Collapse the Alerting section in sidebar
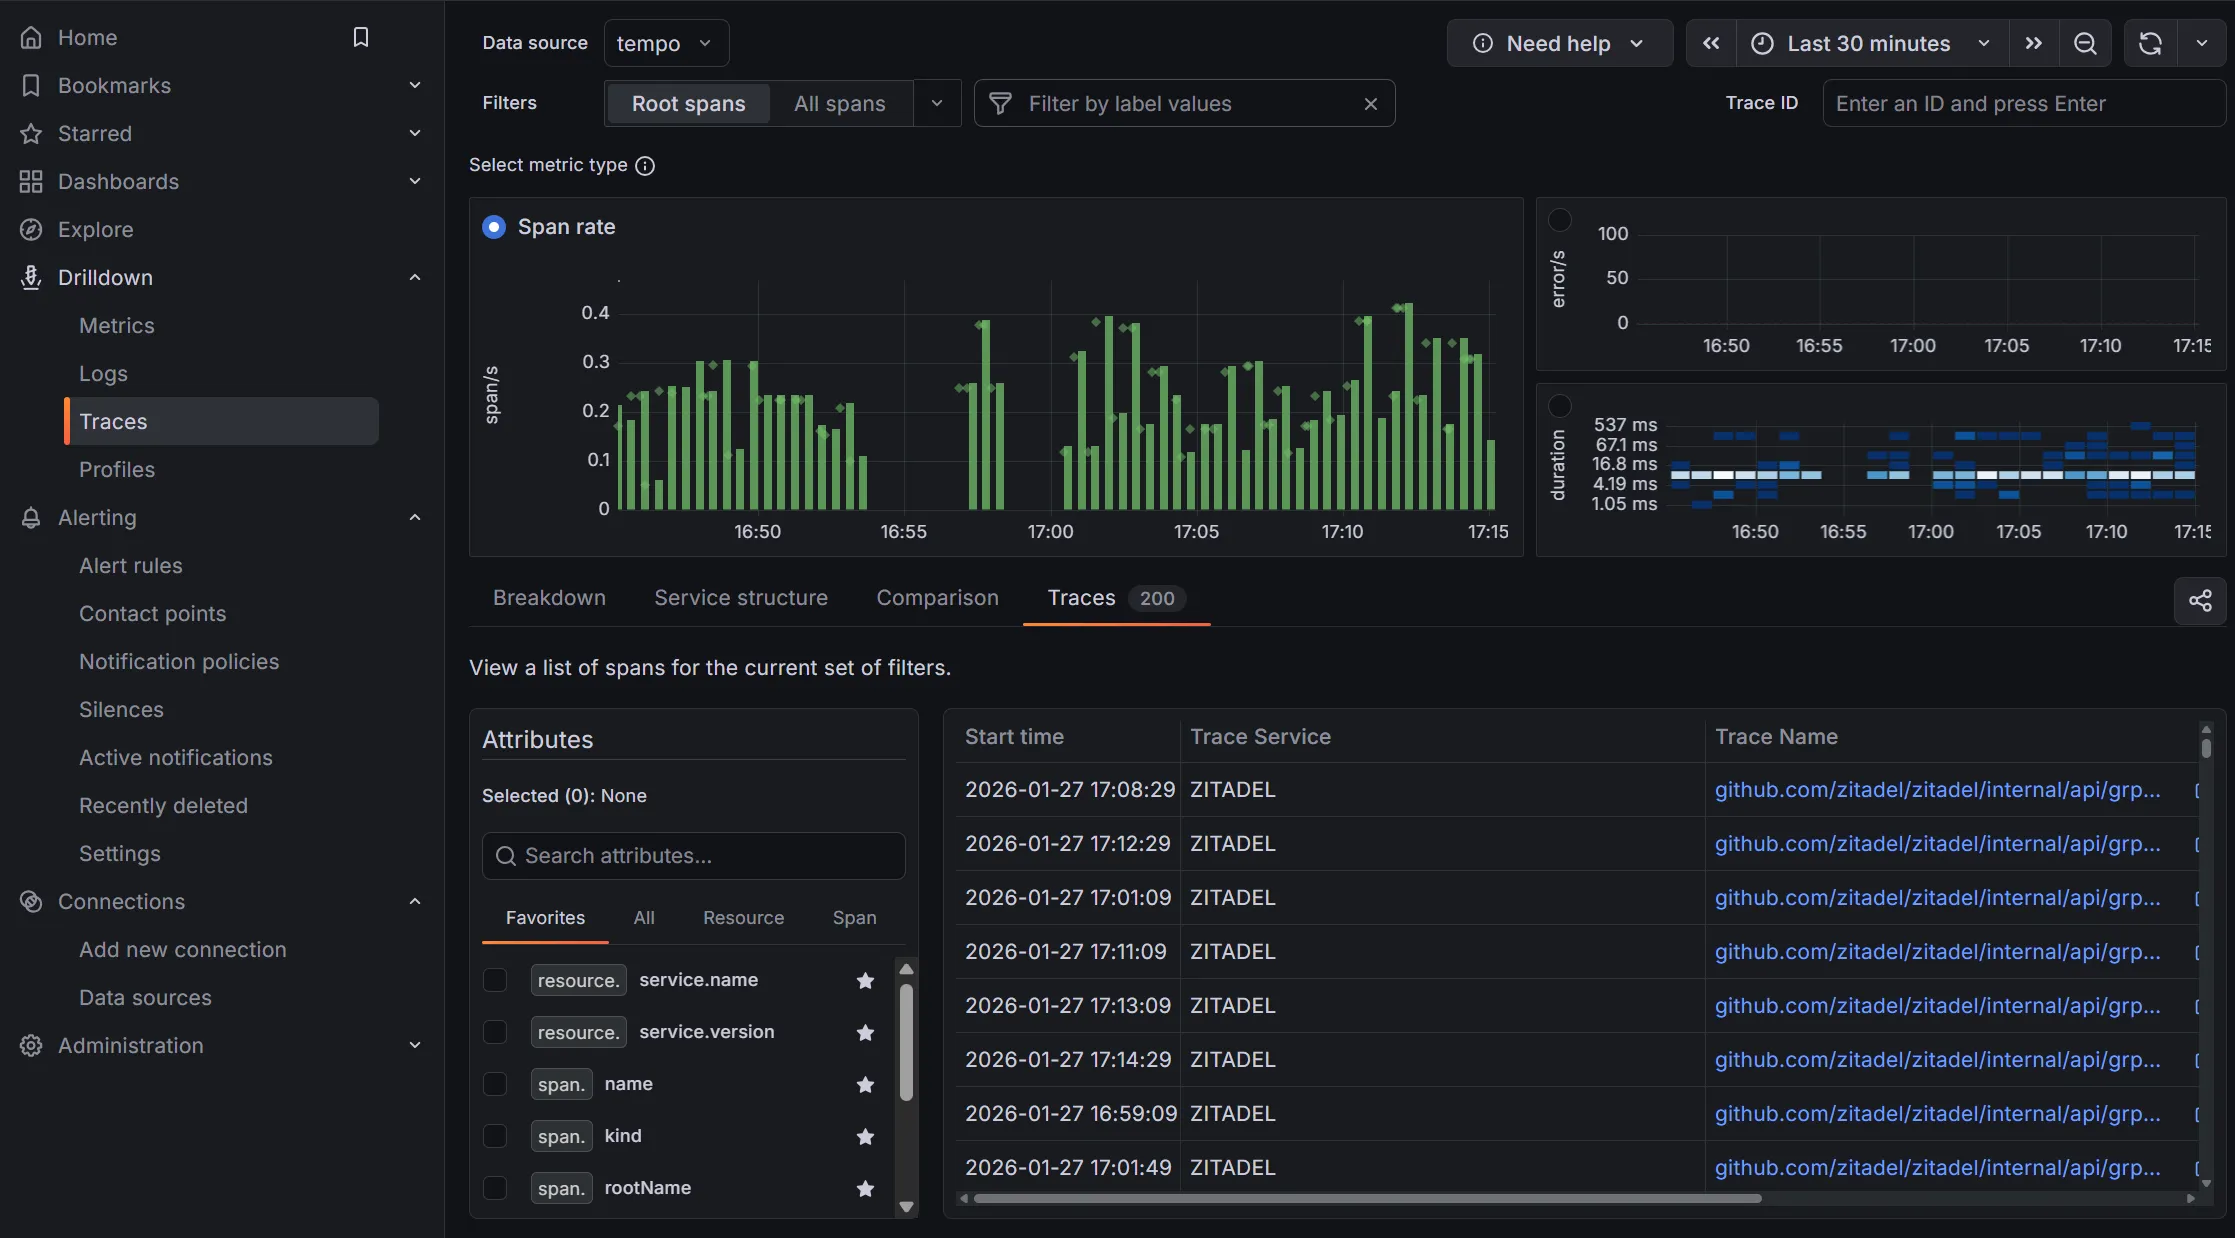The height and width of the screenshot is (1238, 2235). 415,517
